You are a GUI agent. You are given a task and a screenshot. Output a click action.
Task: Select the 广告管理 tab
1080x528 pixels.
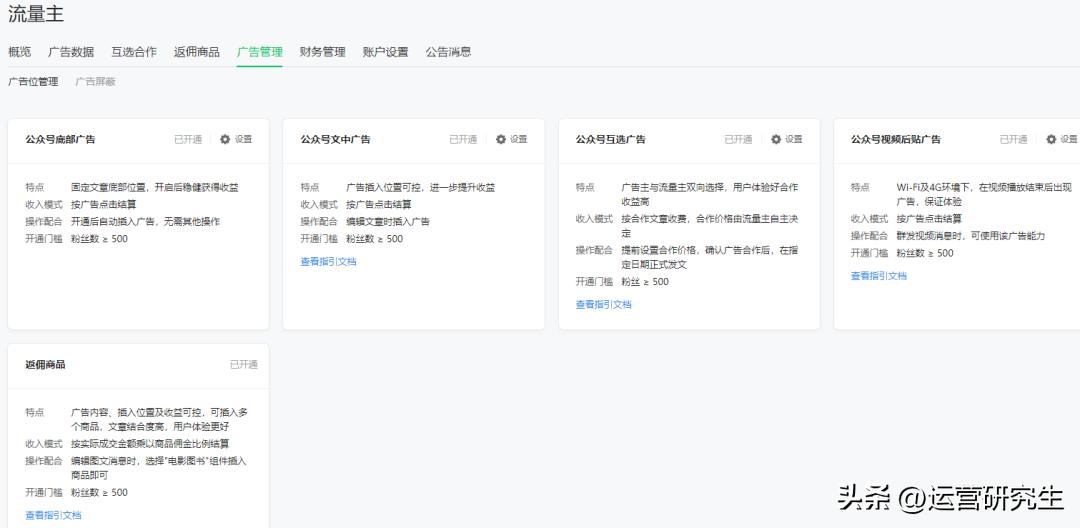tap(260, 52)
